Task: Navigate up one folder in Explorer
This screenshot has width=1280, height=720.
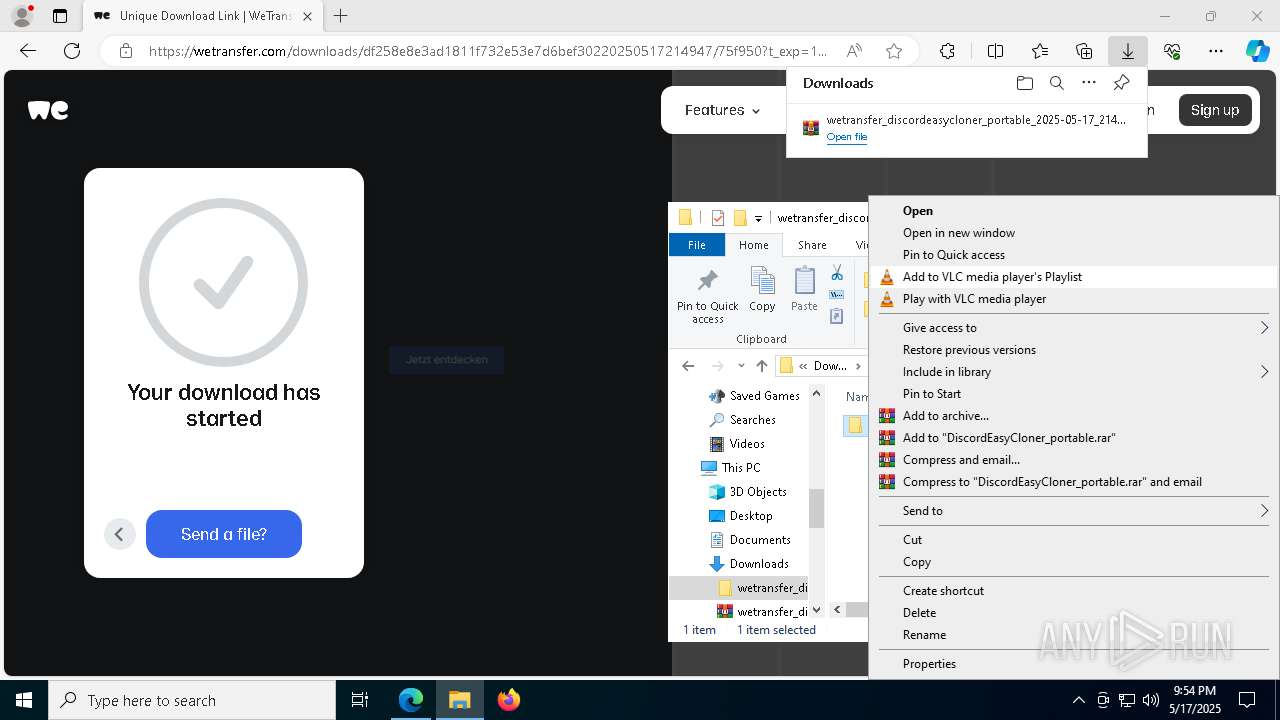Action: pyautogui.click(x=762, y=366)
